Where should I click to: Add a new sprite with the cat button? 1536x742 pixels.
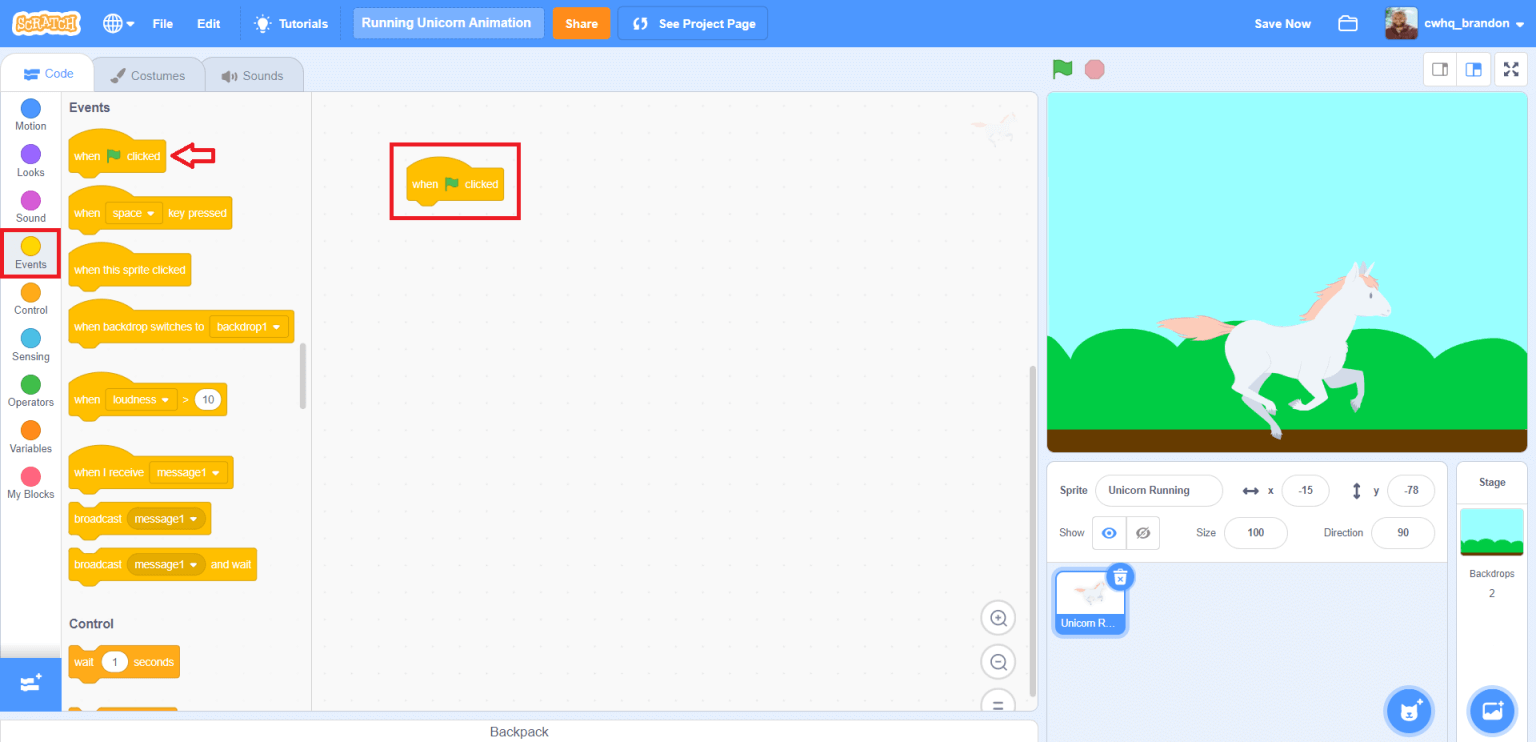1409,710
